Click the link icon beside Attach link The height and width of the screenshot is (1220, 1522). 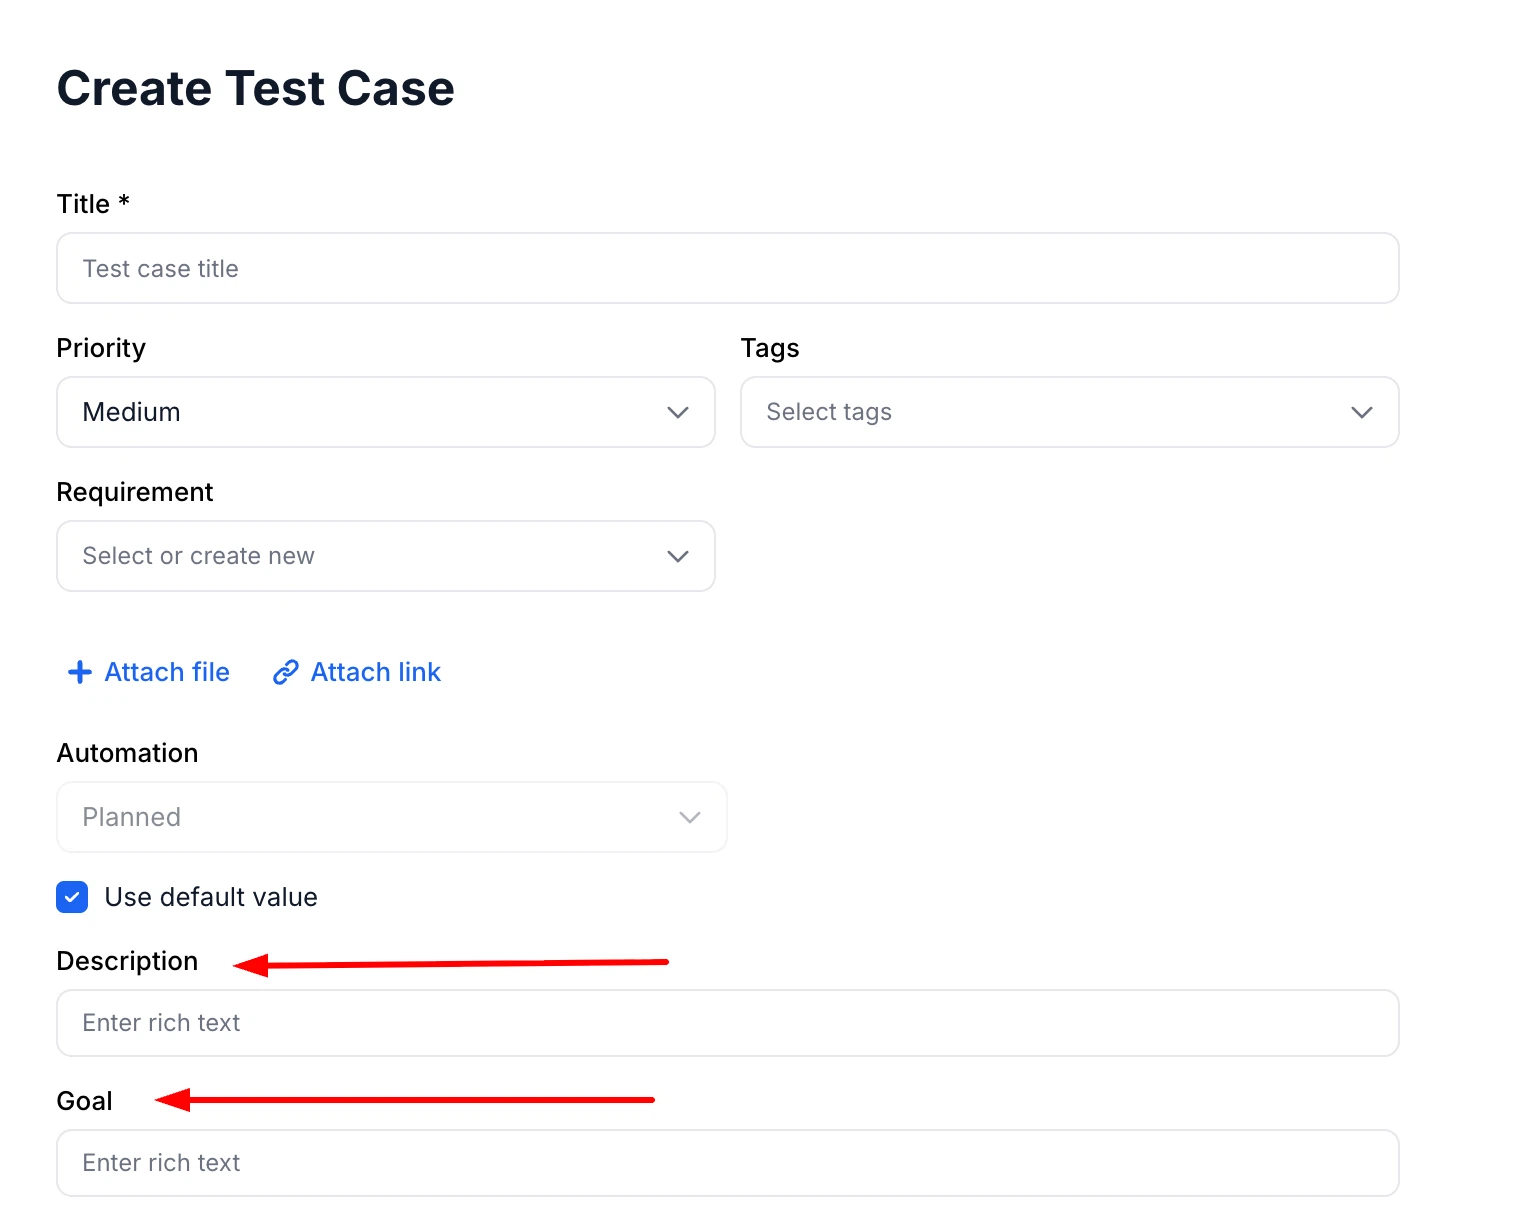(x=285, y=672)
